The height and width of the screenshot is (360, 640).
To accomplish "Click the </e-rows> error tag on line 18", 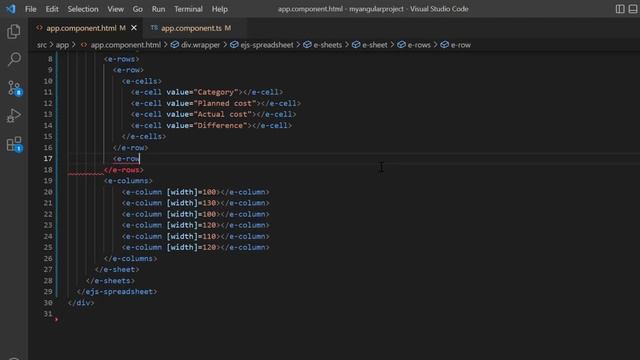I will coord(124,170).
